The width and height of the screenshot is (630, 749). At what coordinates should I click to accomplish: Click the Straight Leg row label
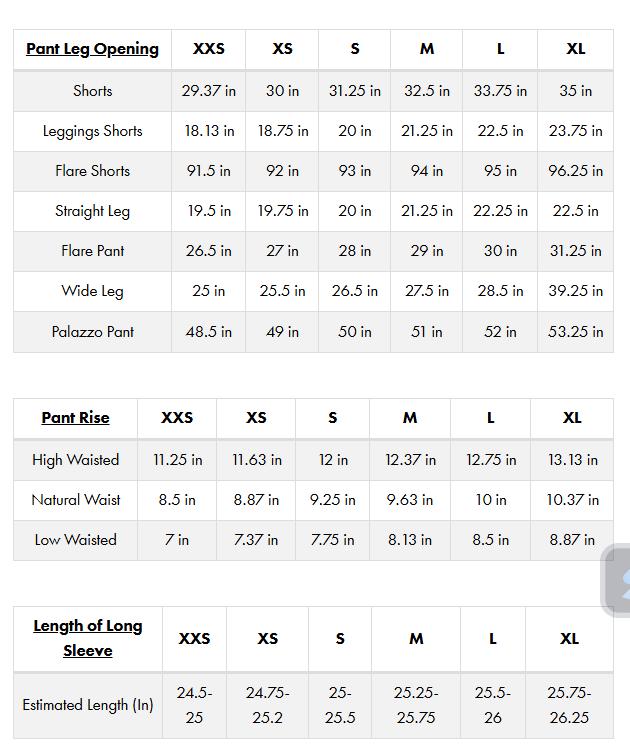click(x=92, y=211)
